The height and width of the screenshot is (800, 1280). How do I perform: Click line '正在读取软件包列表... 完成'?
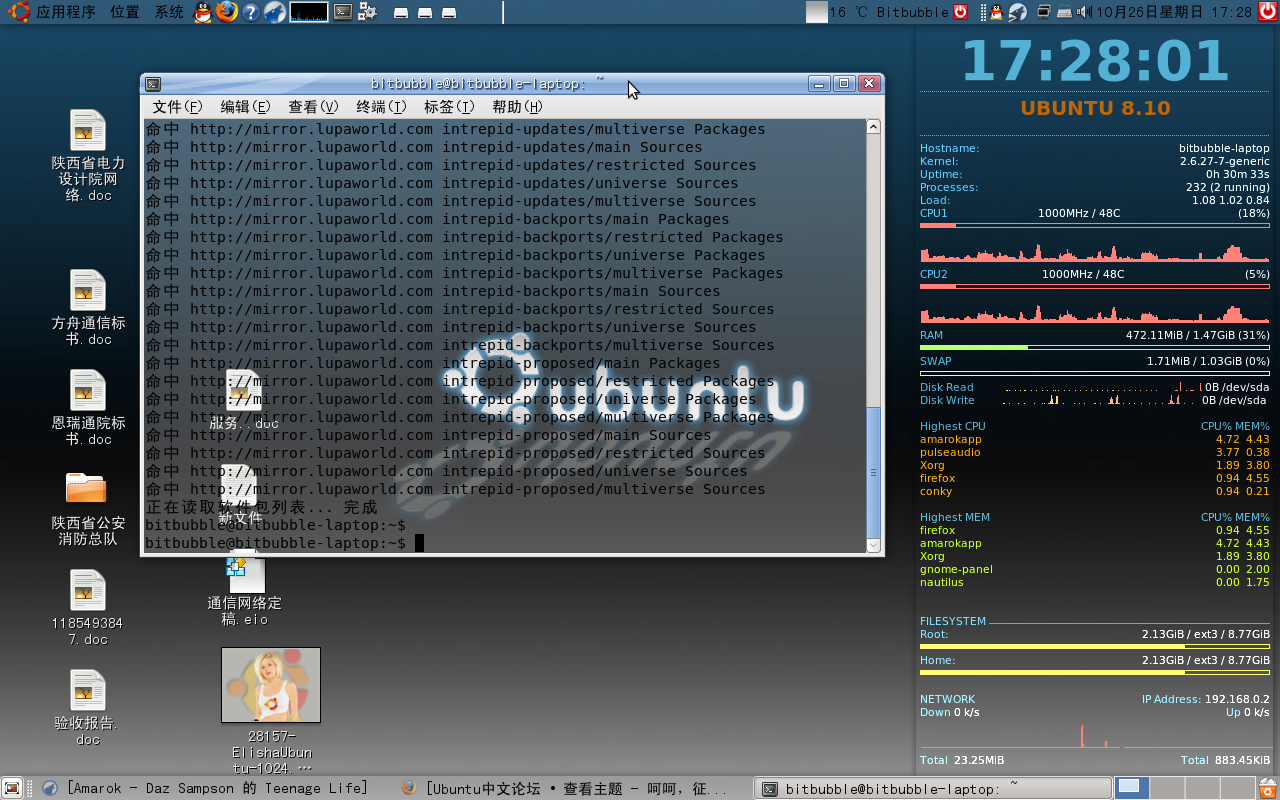[x=262, y=507]
